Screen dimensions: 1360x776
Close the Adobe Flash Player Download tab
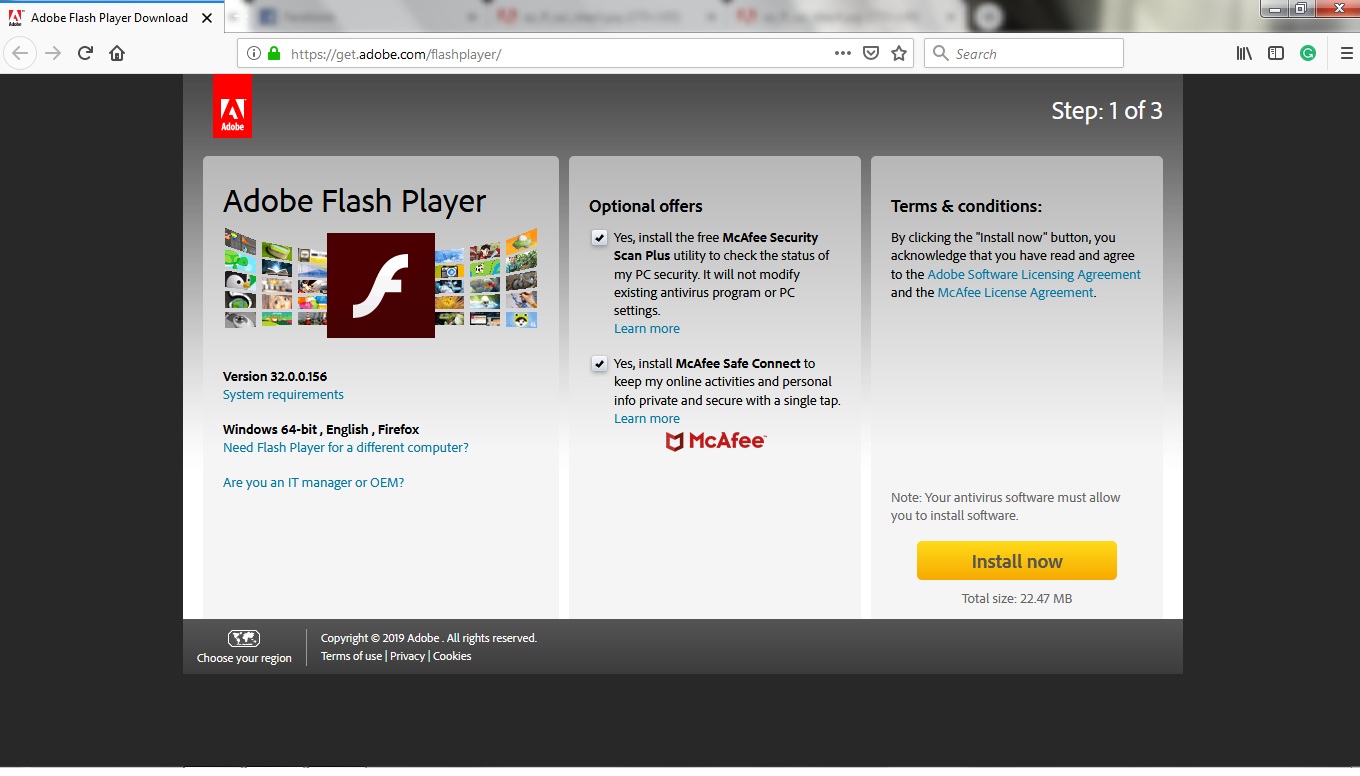pos(208,17)
